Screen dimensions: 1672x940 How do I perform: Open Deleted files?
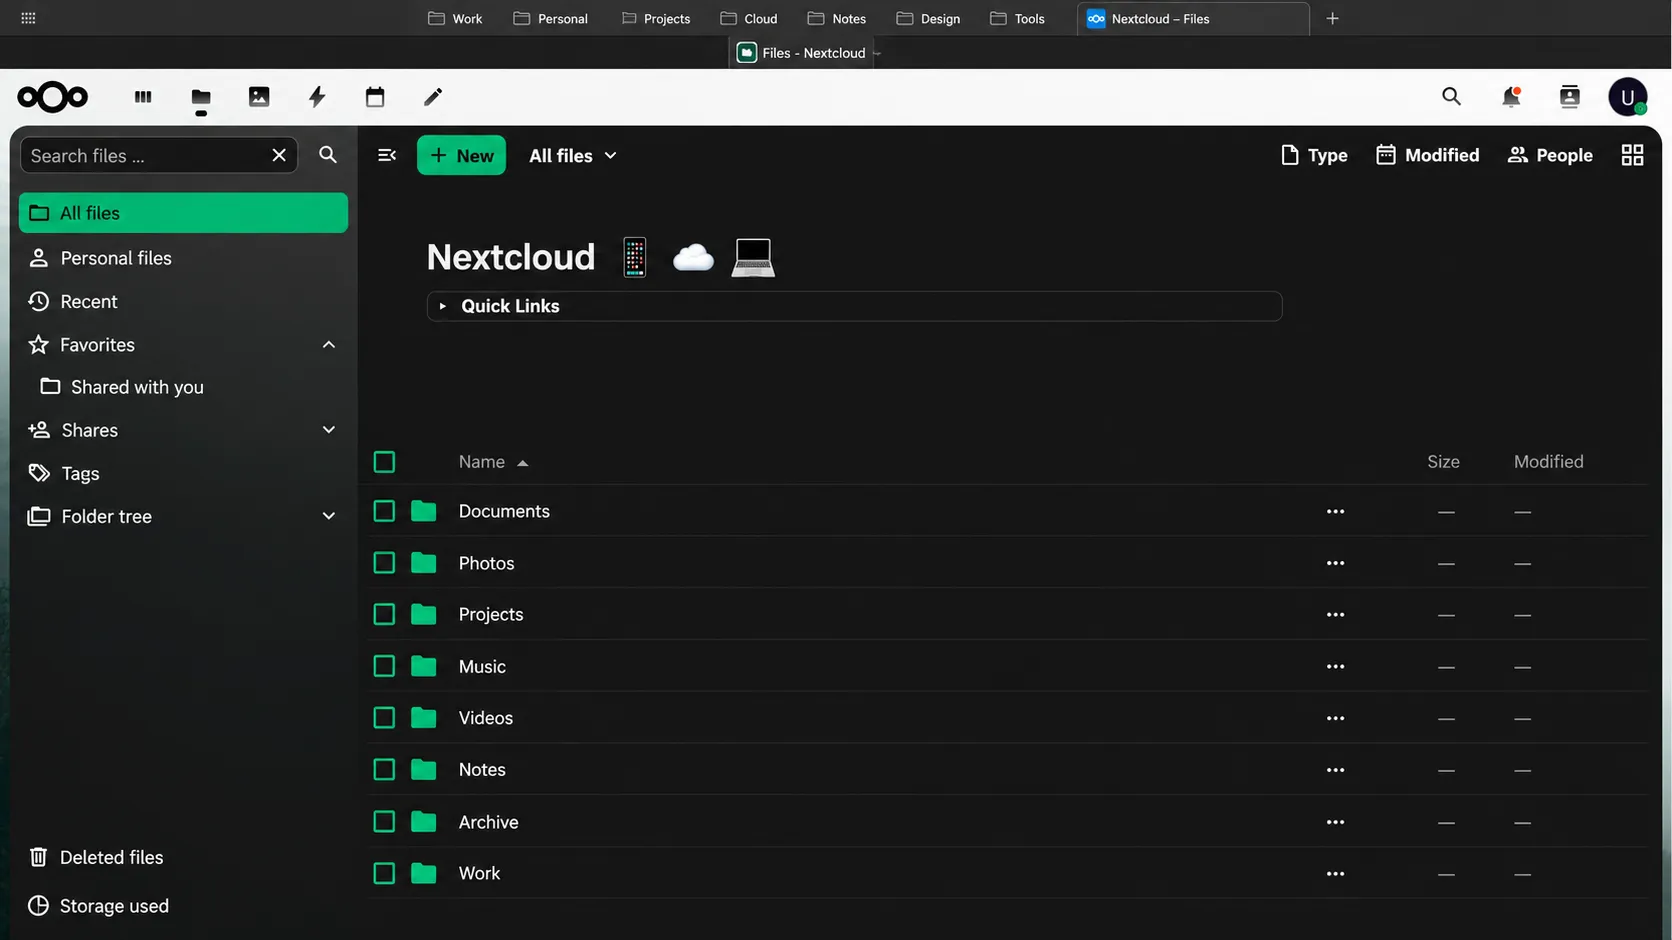pos(183,857)
